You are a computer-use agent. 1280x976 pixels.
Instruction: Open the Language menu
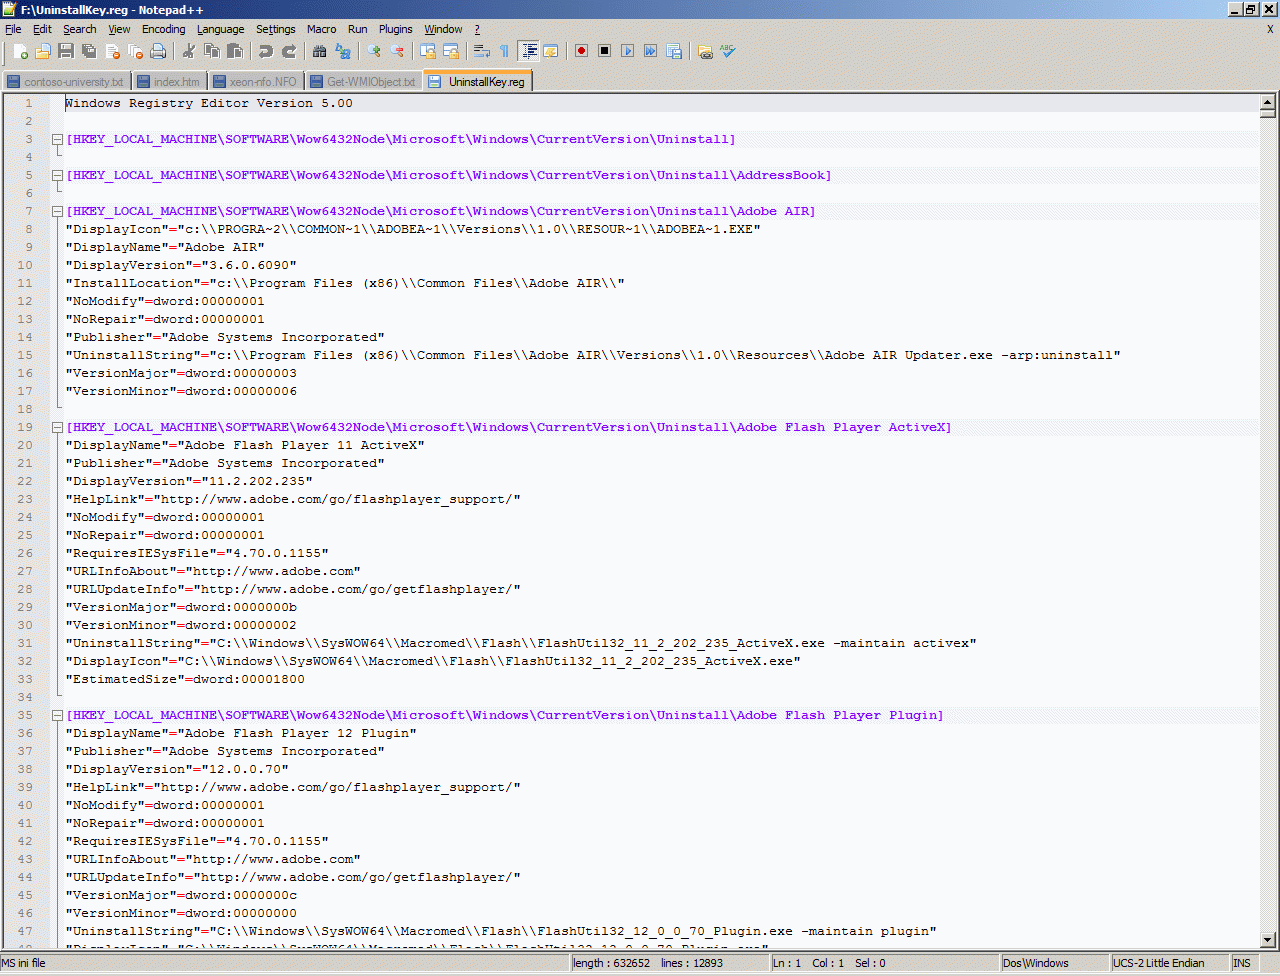[x=220, y=29]
